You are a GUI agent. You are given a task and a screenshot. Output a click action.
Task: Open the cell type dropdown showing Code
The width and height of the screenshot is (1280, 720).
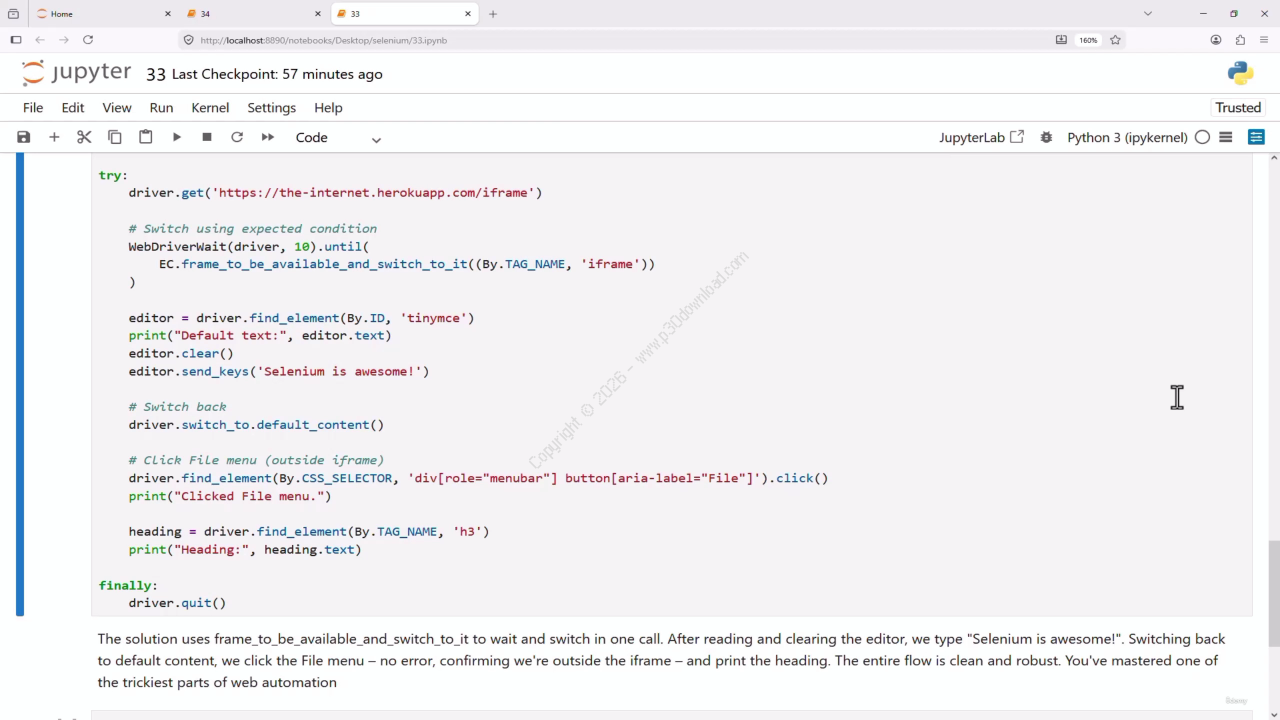(x=338, y=138)
